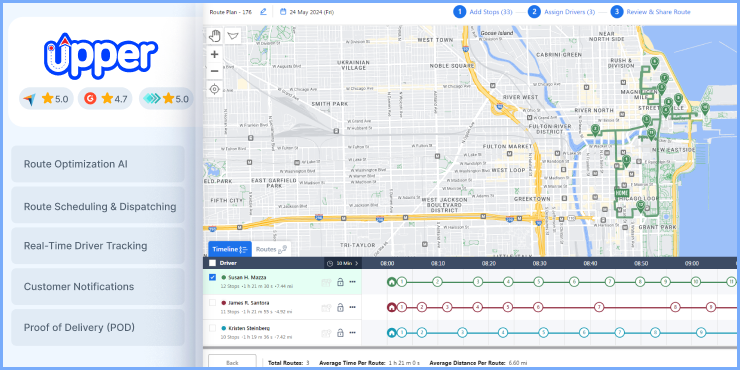Viewport: 740px width, 370px height.
Task: Click the 09:00 time label in timeline header
Action: tap(692, 263)
